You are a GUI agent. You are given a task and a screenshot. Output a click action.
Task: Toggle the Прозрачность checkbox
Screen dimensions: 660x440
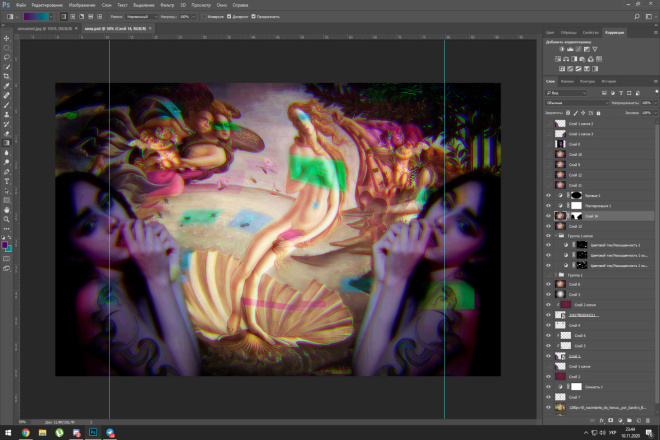pos(253,17)
